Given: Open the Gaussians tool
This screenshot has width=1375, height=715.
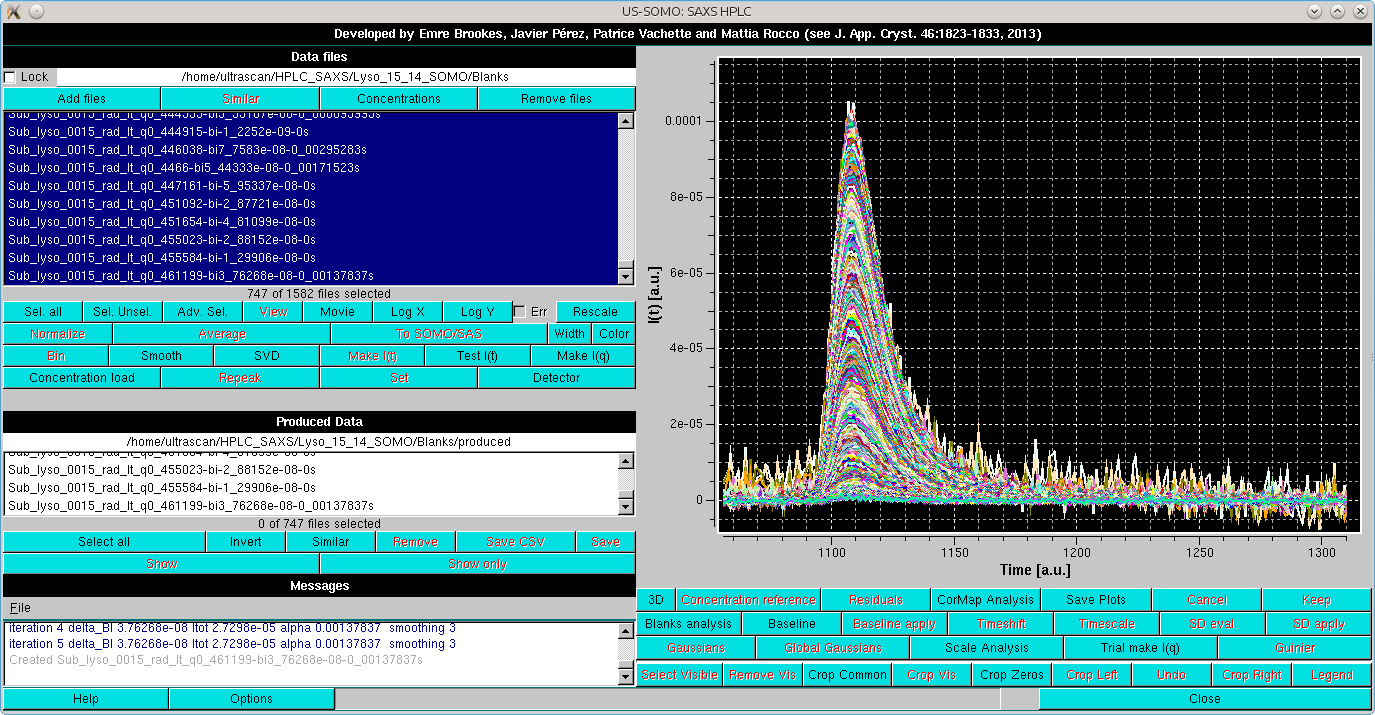Looking at the screenshot, I should tap(695, 648).
